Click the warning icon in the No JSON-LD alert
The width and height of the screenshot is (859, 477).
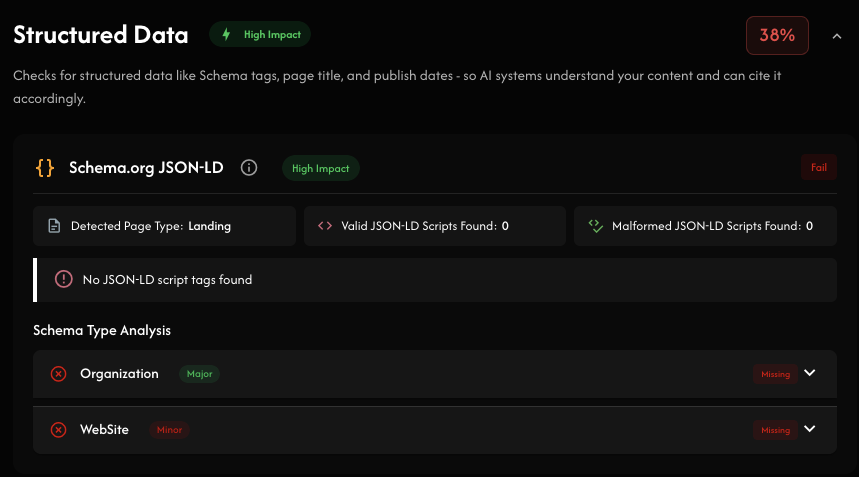click(x=64, y=280)
